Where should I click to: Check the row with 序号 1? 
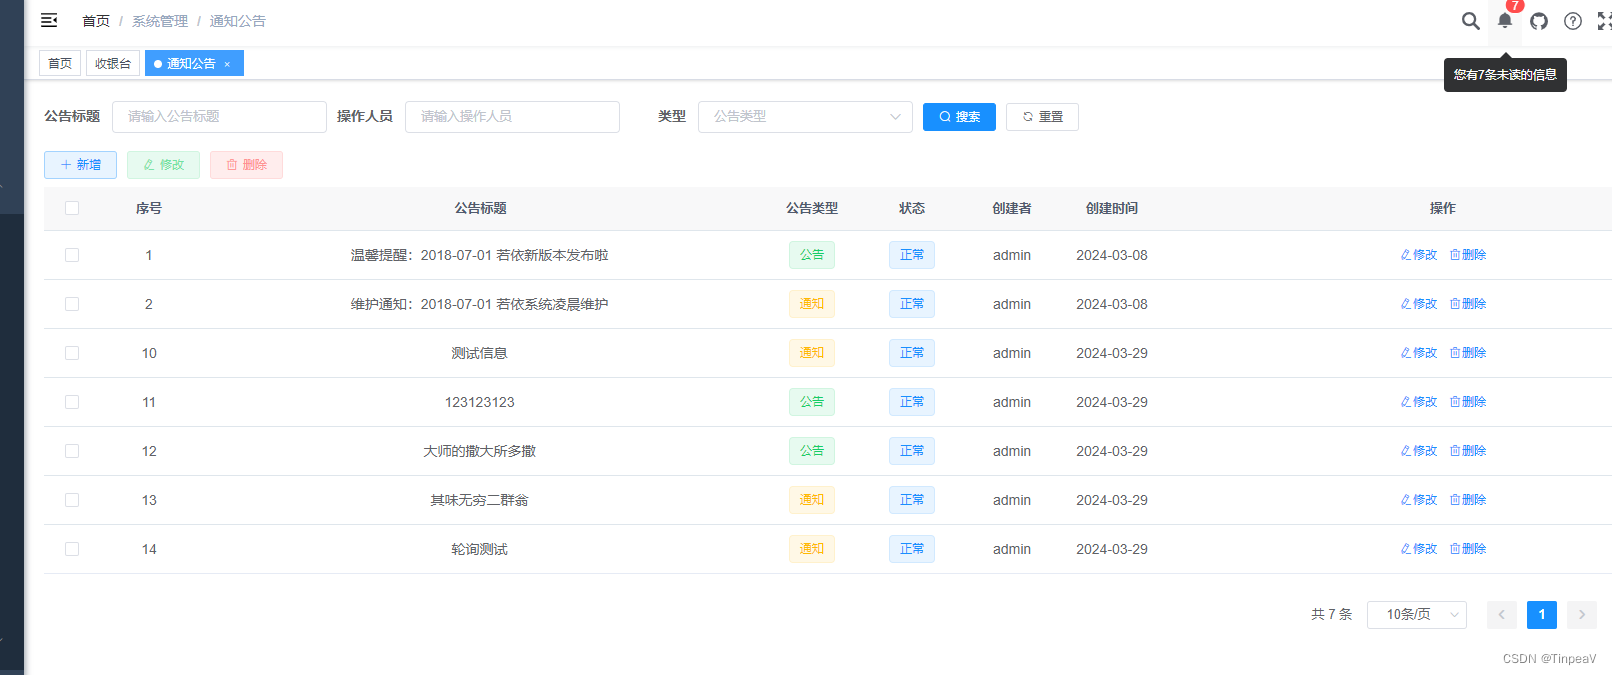click(72, 255)
